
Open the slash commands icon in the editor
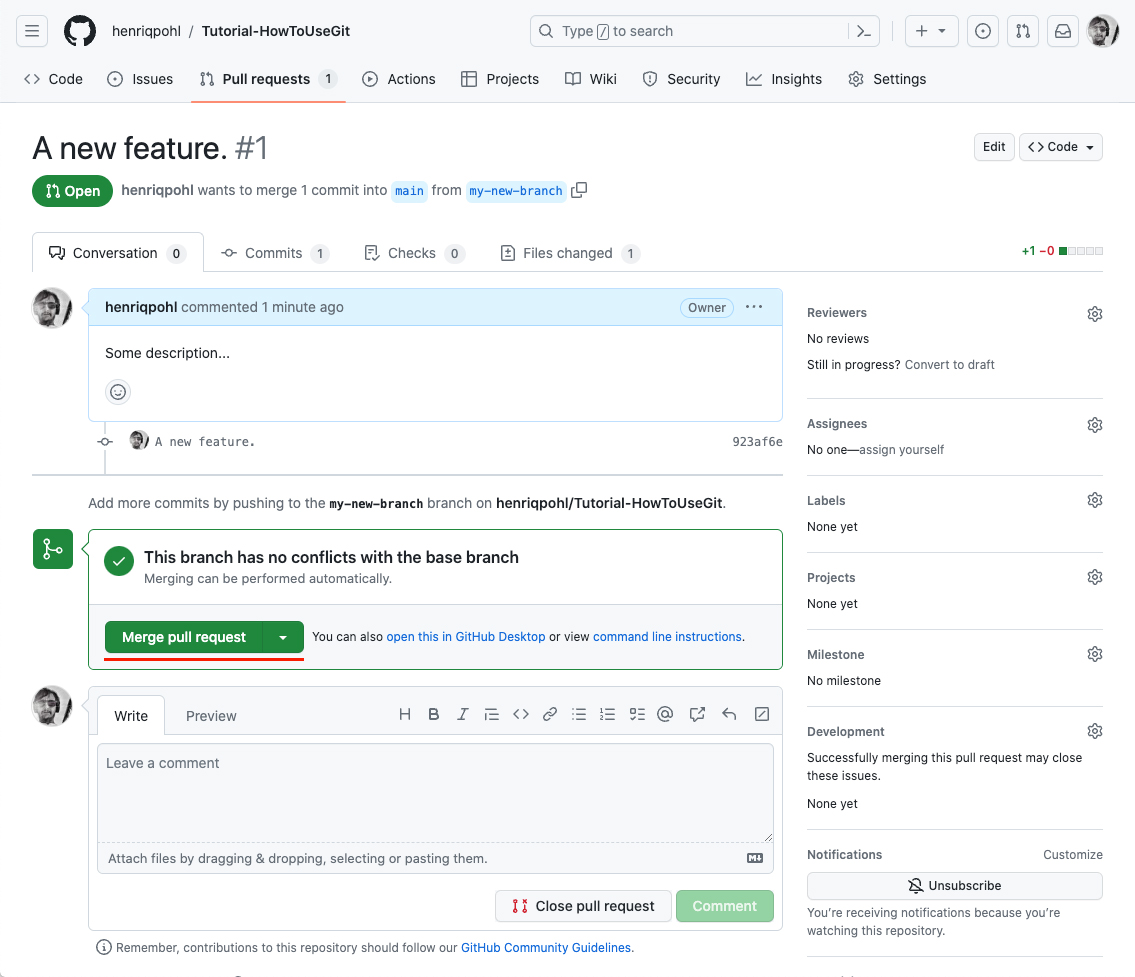coord(761,714)
